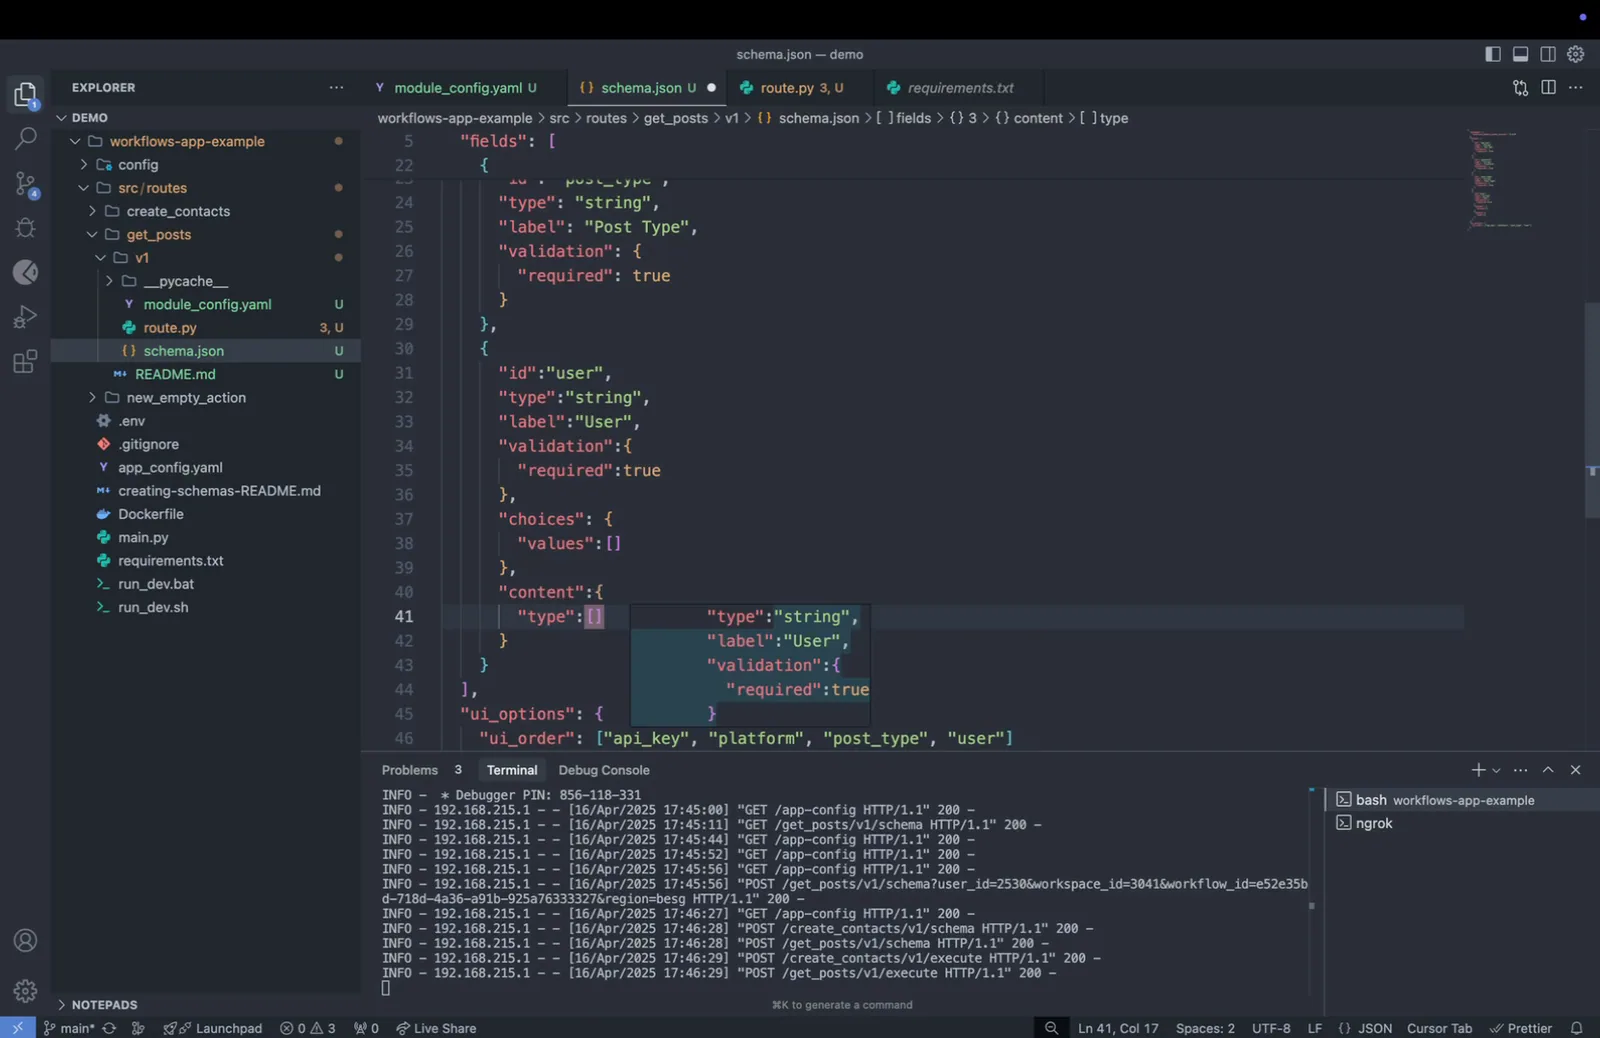Expand the config folder

pyautogui.click(x=206, y=165)
